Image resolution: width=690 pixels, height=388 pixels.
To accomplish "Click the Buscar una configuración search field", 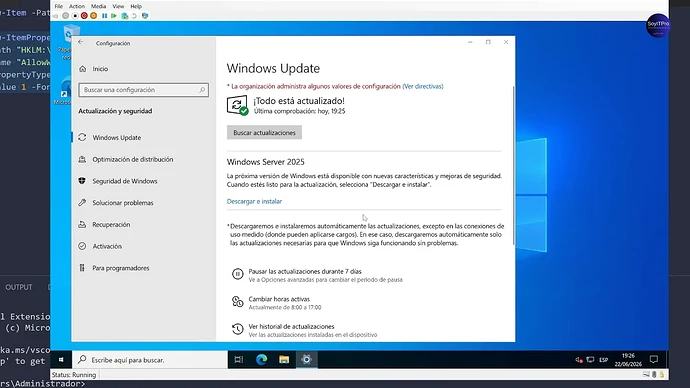I will click(x=143, y=90).
